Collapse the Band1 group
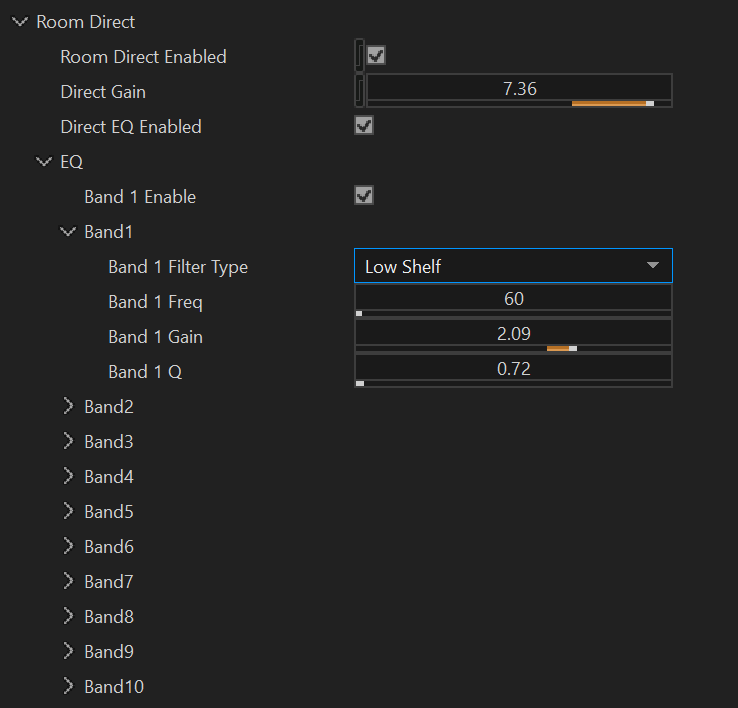 click(68, 231)
